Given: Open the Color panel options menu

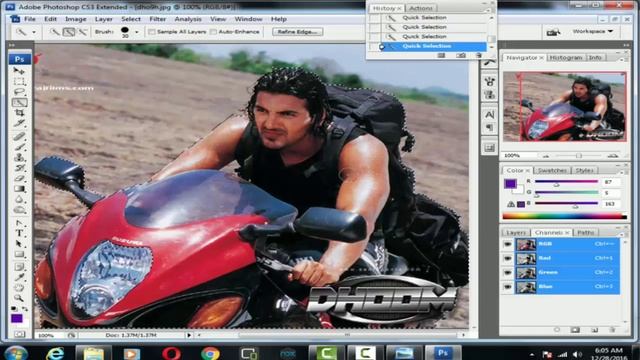Looking at the screenshot, I should tap(622, 172).
